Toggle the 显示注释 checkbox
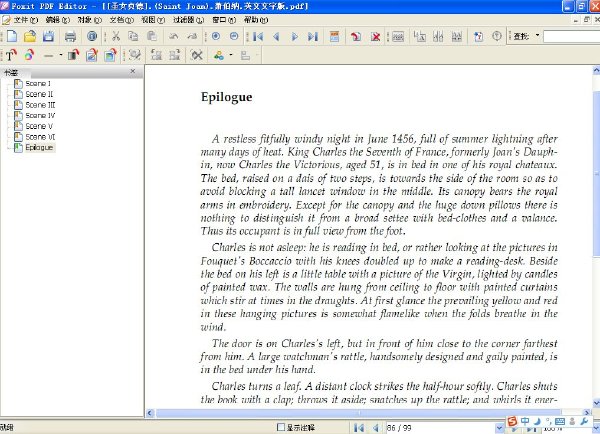This screenshot has width=600, height=434. click(281, 427)
